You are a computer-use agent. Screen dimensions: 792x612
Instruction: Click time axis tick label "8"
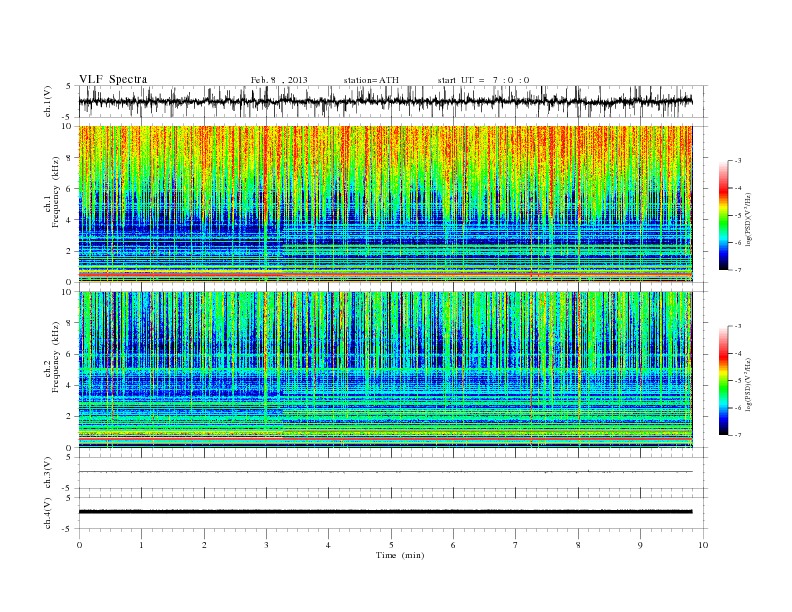[x=578, y=545]
